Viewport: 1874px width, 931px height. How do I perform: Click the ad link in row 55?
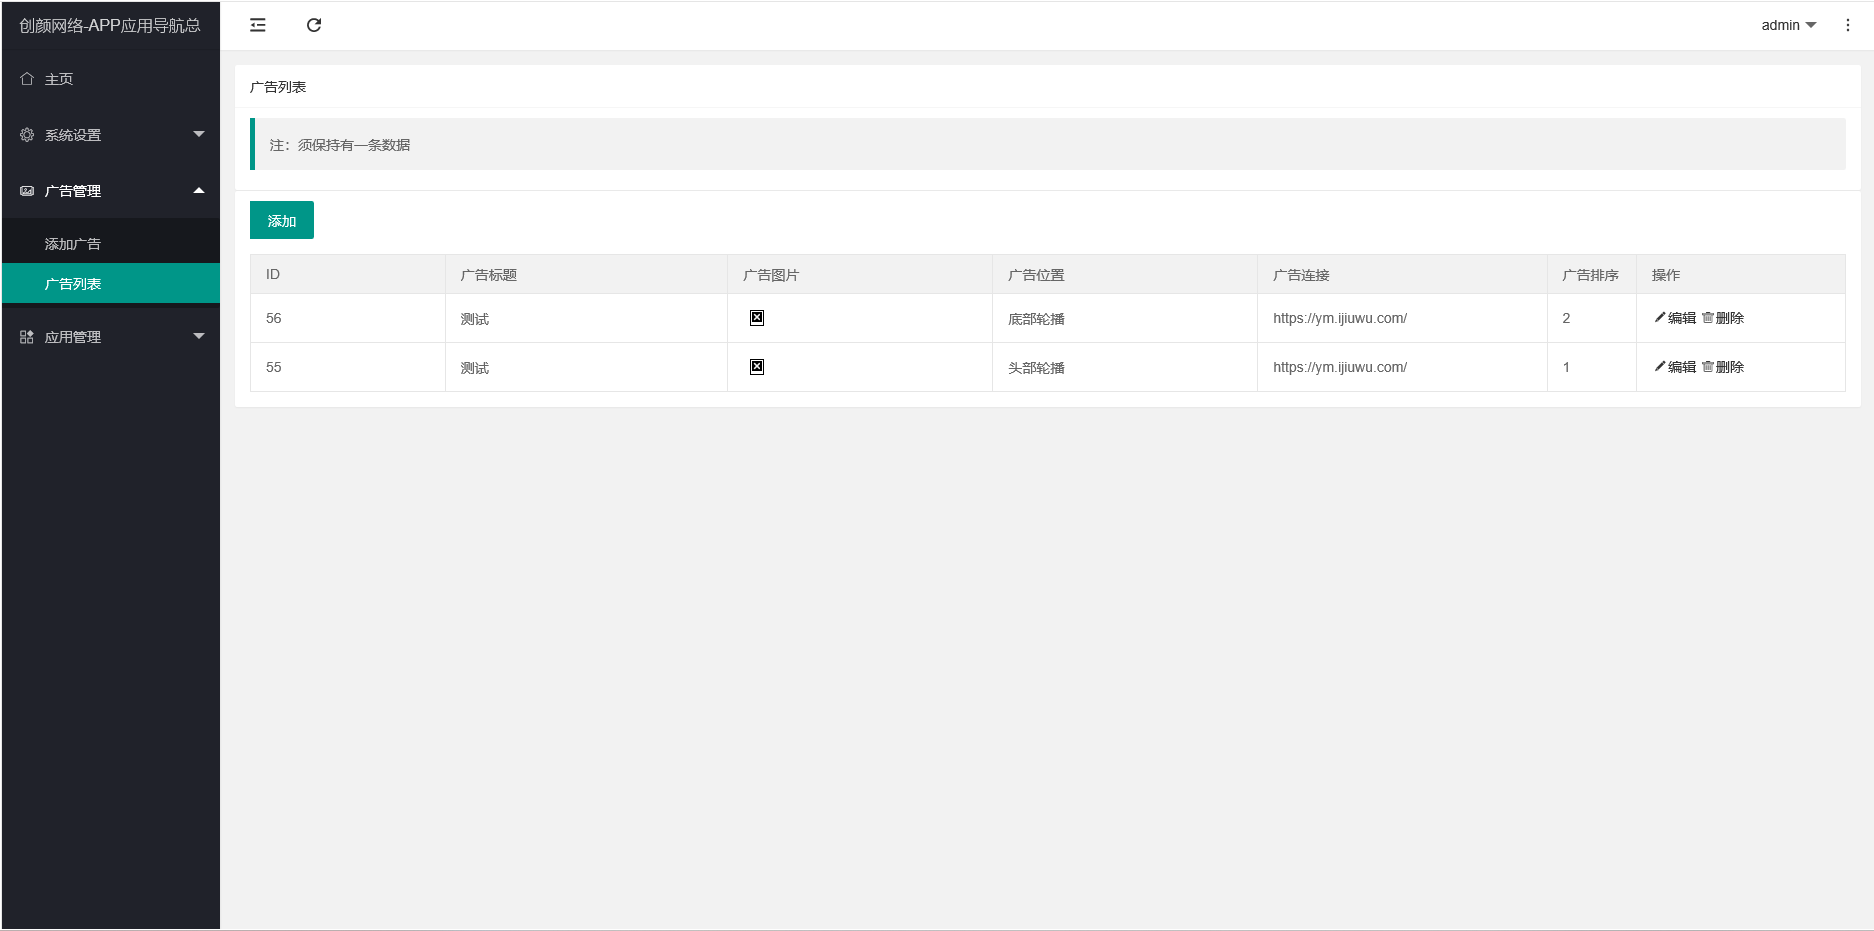tap(1340, 367)
